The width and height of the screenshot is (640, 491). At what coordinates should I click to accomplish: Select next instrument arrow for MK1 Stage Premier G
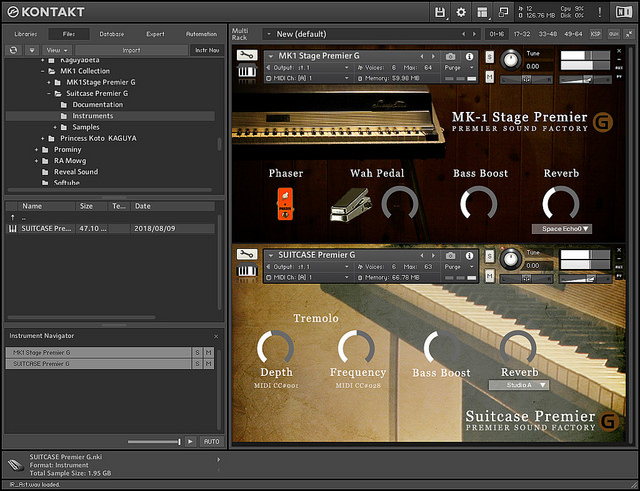tap(433, 56)
